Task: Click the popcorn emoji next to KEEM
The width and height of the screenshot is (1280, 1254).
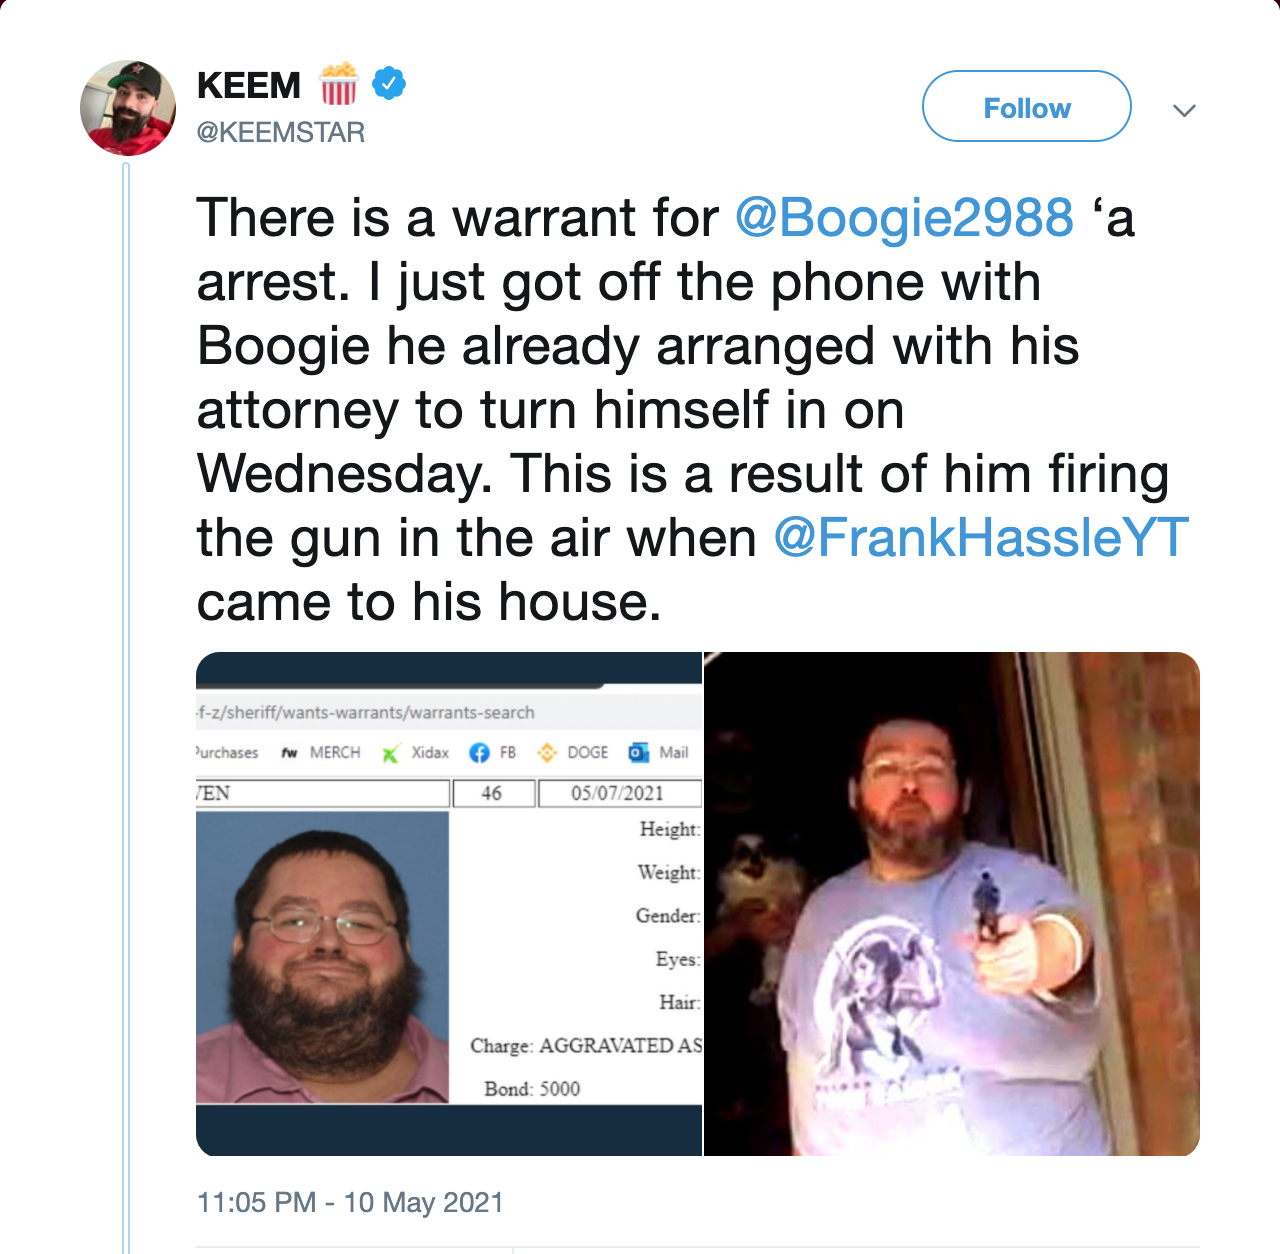Action: point(338,83)
